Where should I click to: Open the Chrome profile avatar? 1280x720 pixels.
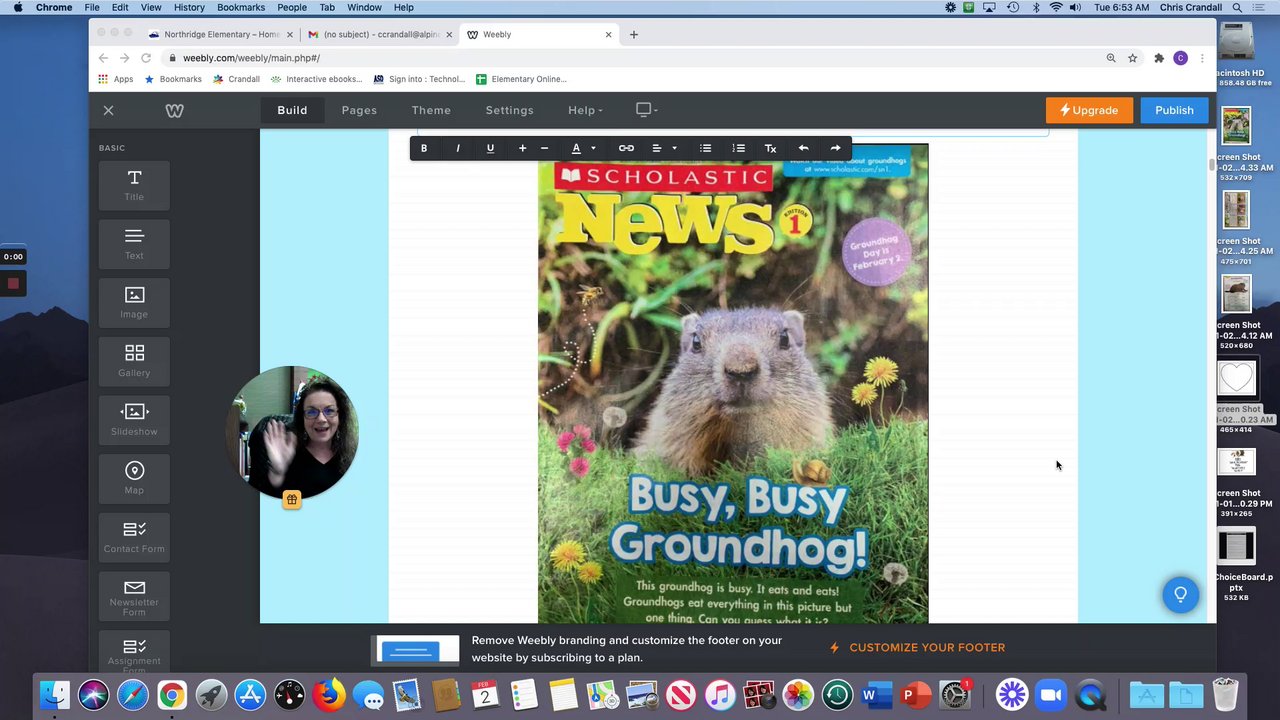point(1180,58)
